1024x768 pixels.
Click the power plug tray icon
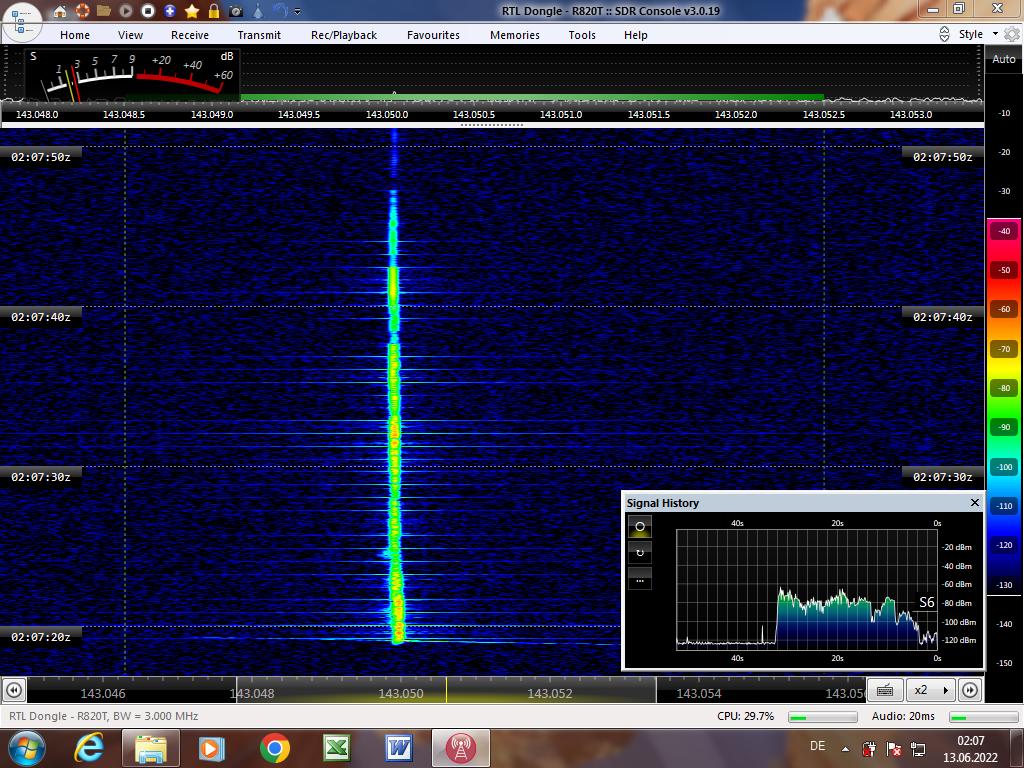pos(869,748)
